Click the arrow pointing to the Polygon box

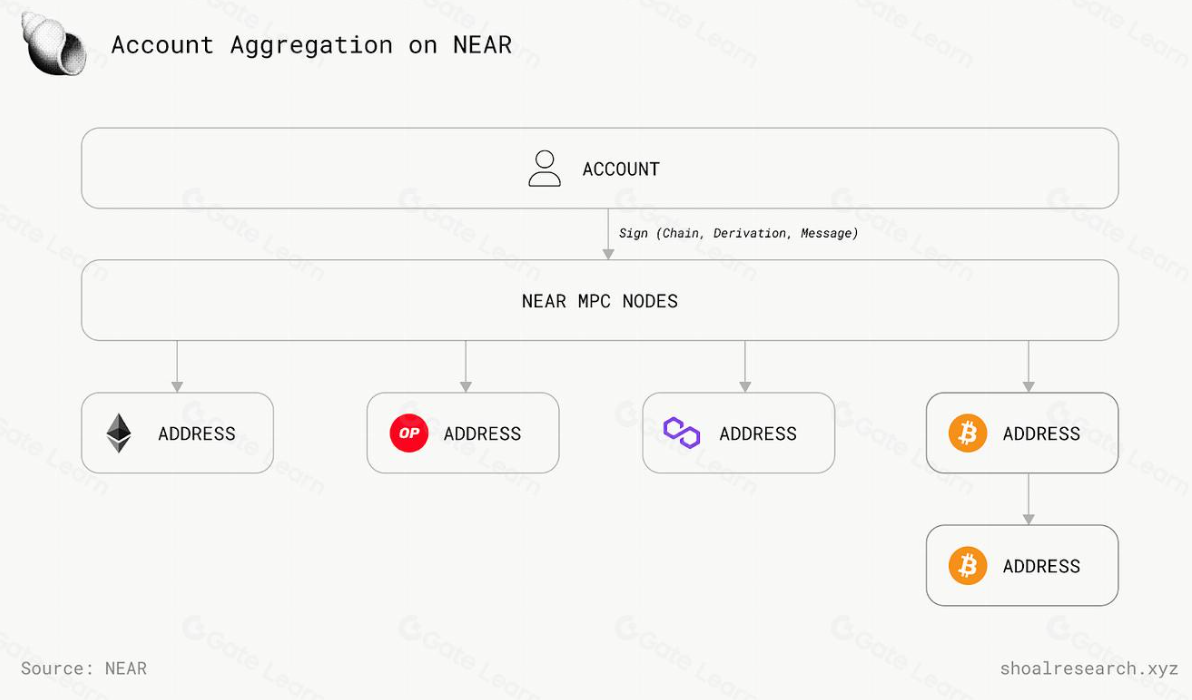tap(745, 366)
